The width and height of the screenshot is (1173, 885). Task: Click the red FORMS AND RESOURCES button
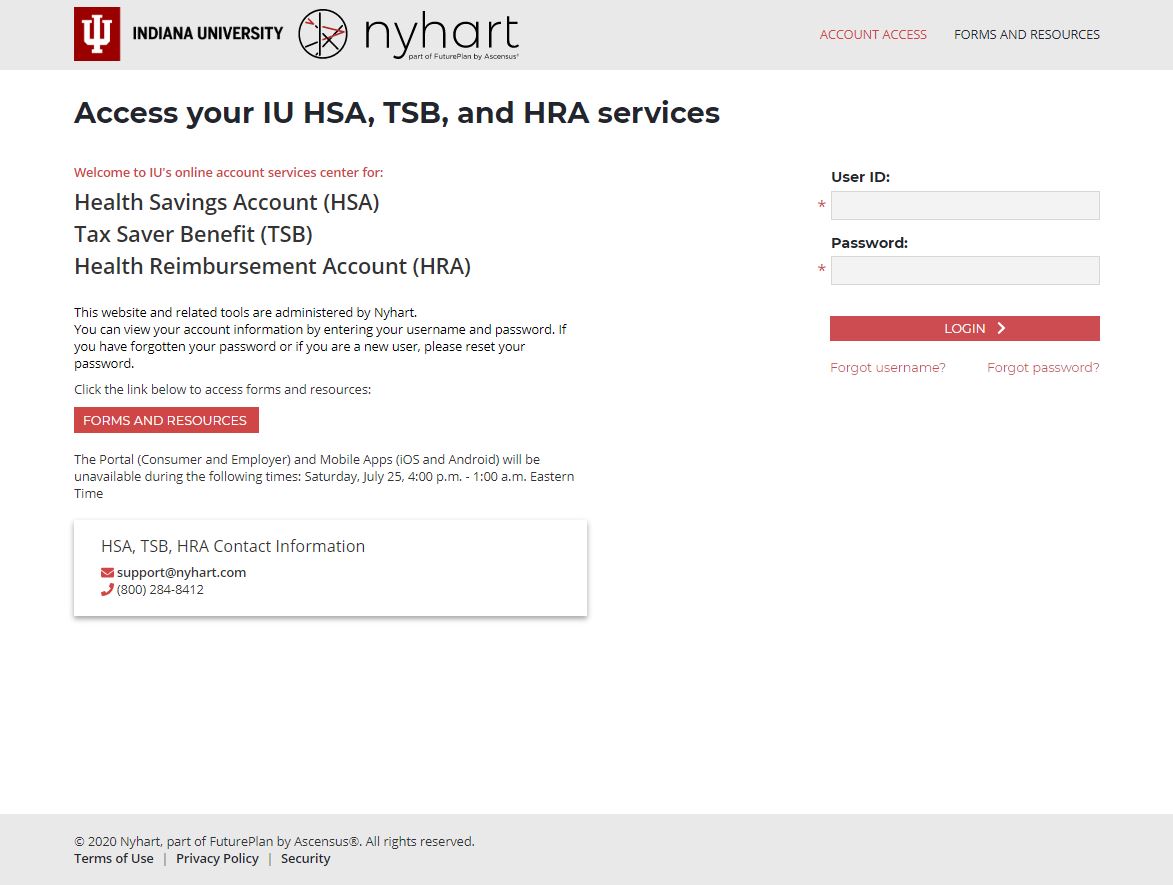(x=166, y=421)
